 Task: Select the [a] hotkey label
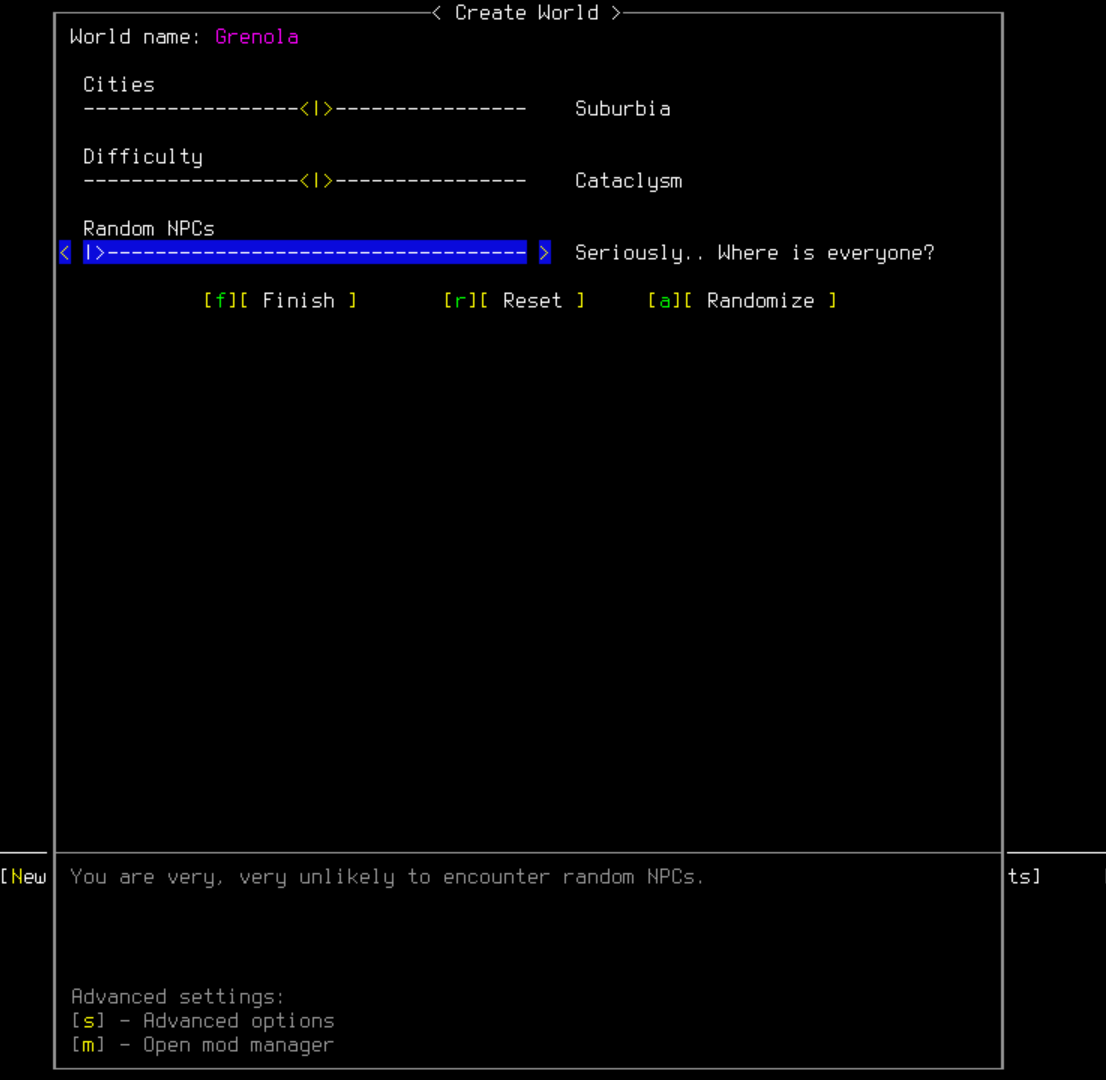tap(664, 301)
